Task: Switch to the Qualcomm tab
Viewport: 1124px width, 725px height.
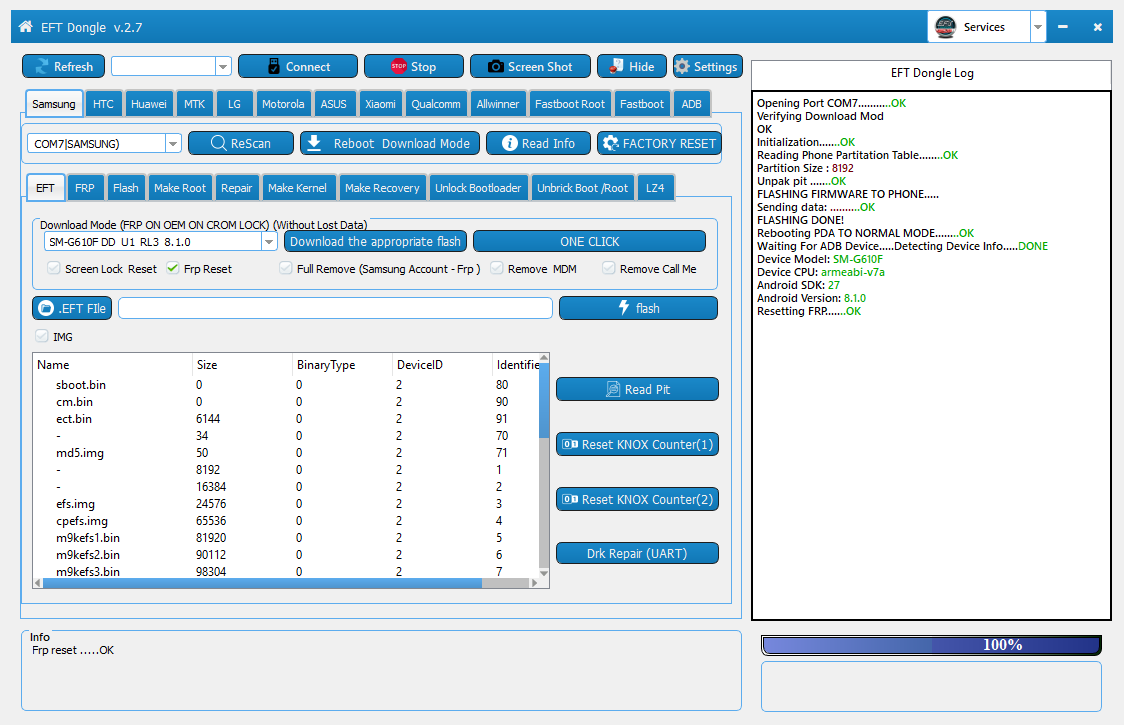Action: click(x=435, y=104)
